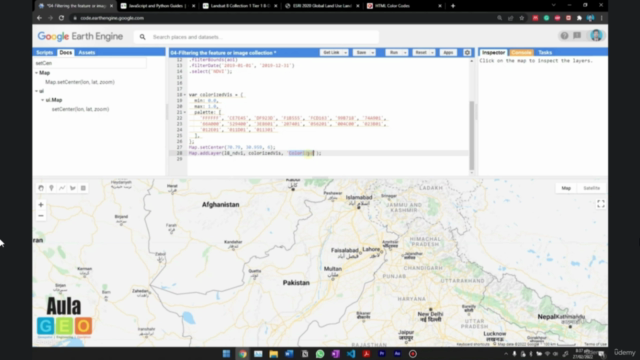This screenshot has width=640, height=360.
Task: Switch to the Inspector tab
Action: click(493, 53)
